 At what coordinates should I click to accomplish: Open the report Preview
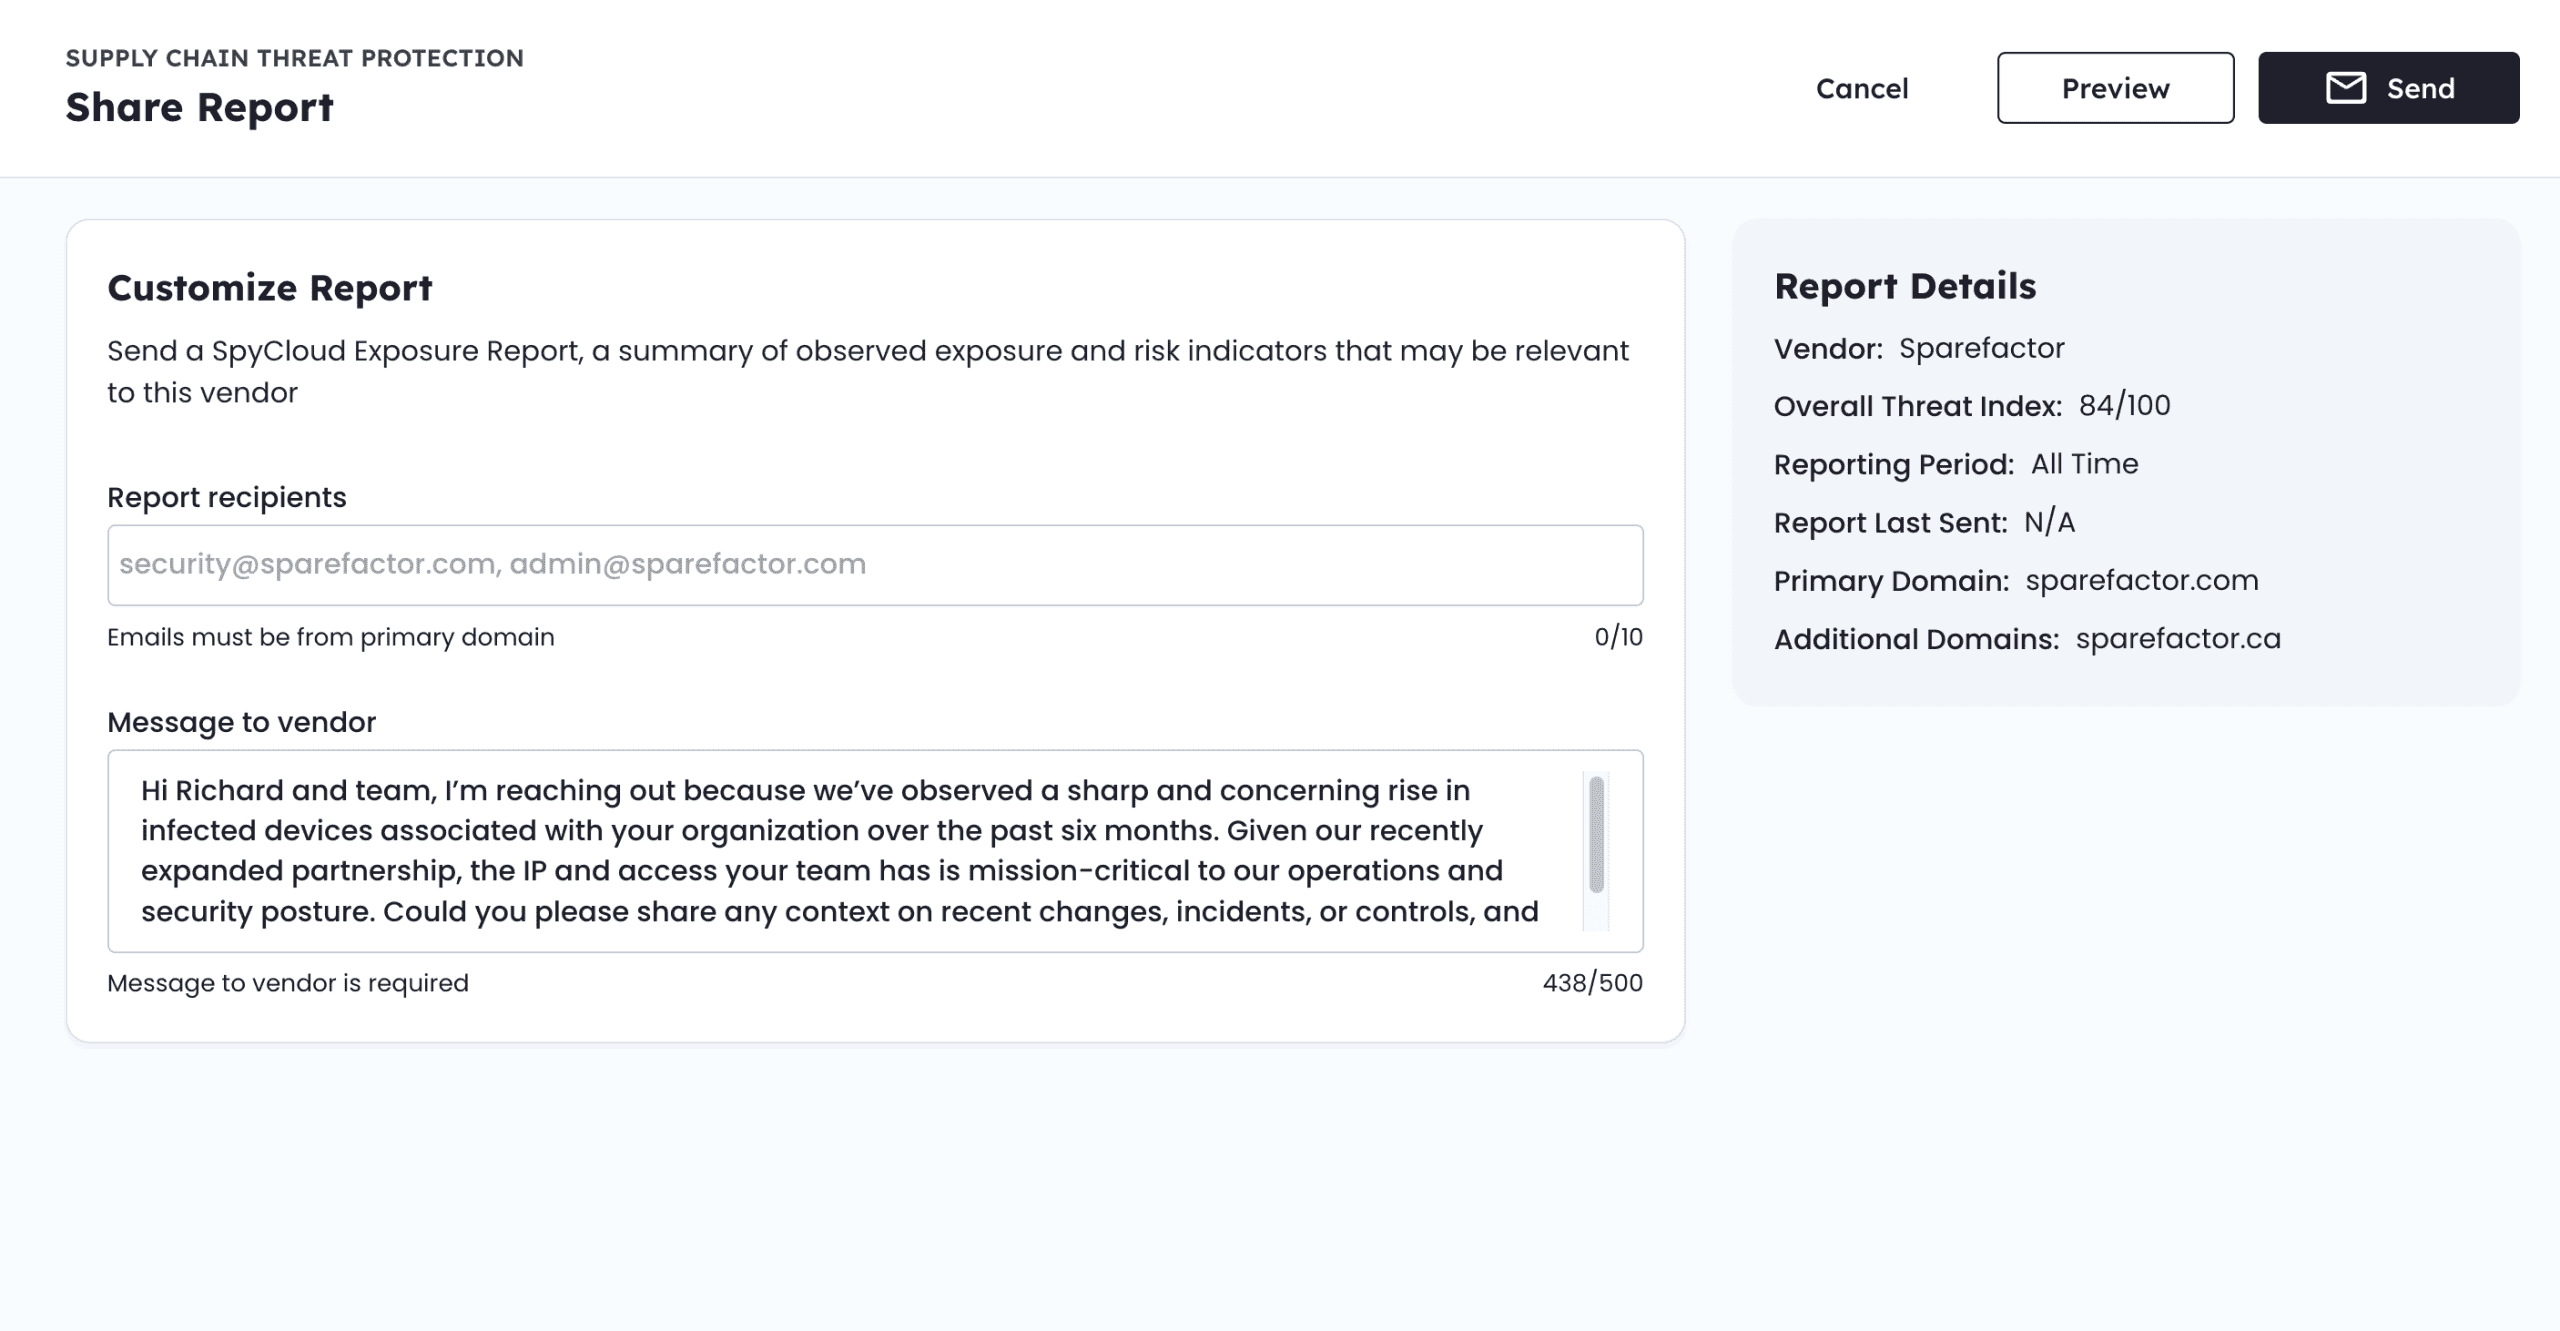(x=2115, y=88)
